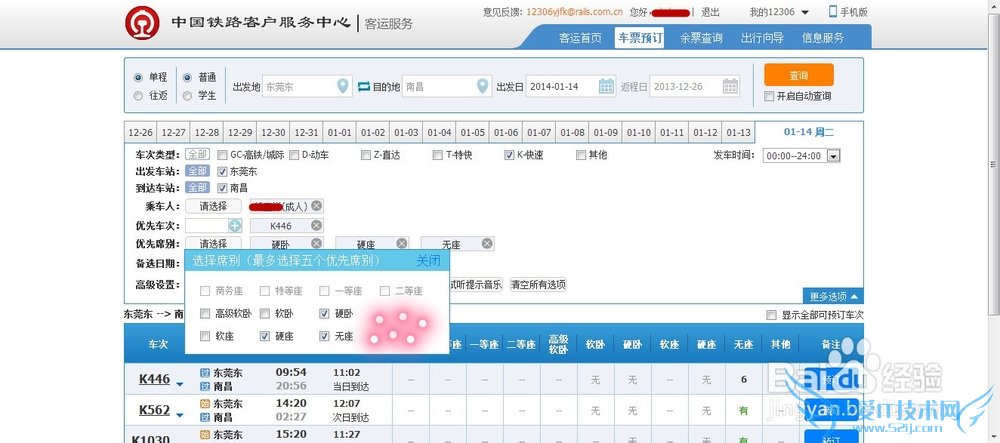Uncheck 硬卧 in the seat popup
Image resolution: width=1000 pixels, height=443 pixels.
(x=324, y=313)
